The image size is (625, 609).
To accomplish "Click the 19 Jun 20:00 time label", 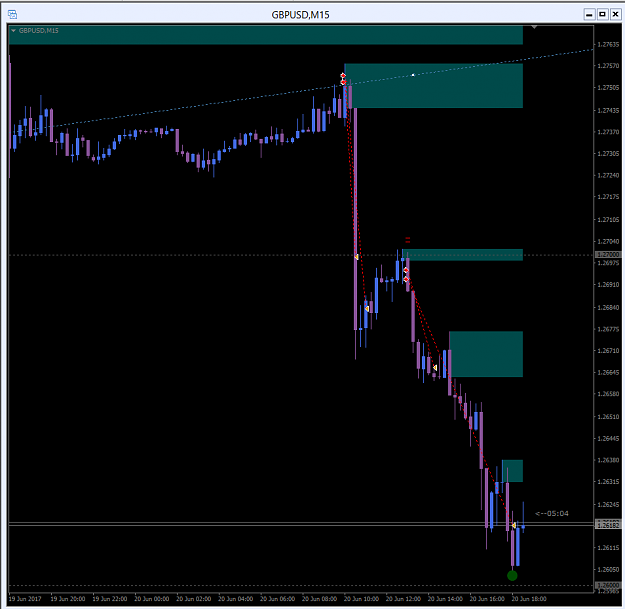I will [x=68, y=599].
